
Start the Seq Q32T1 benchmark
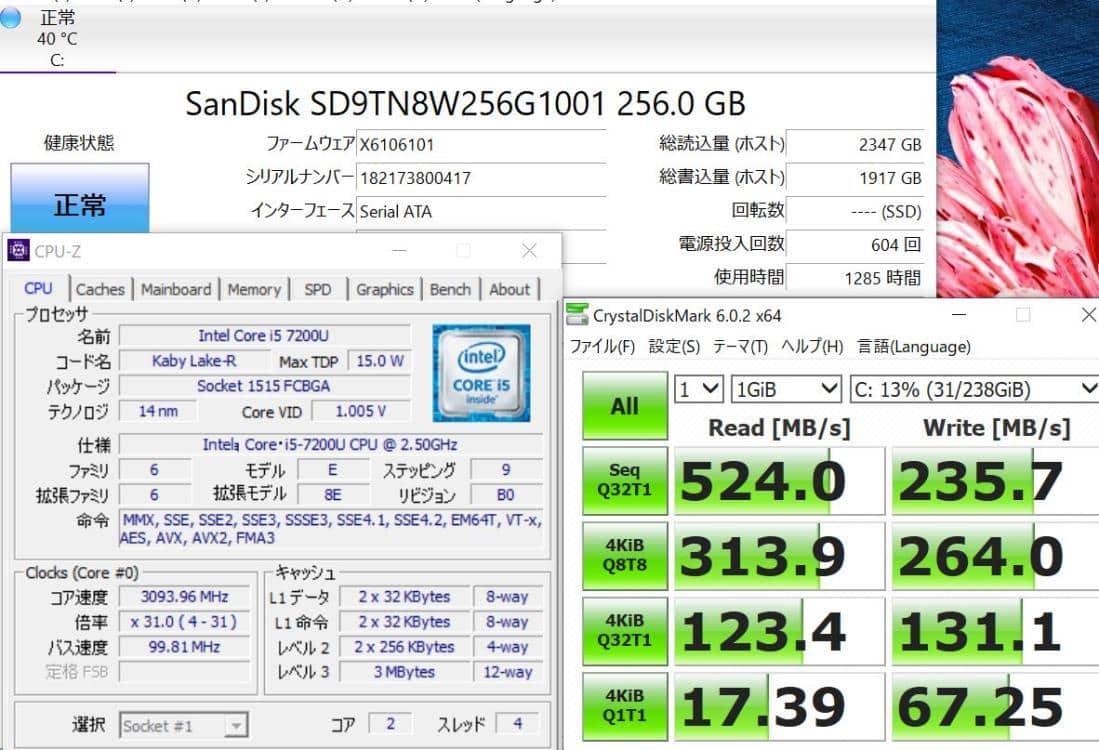click(x=624, y=480)
